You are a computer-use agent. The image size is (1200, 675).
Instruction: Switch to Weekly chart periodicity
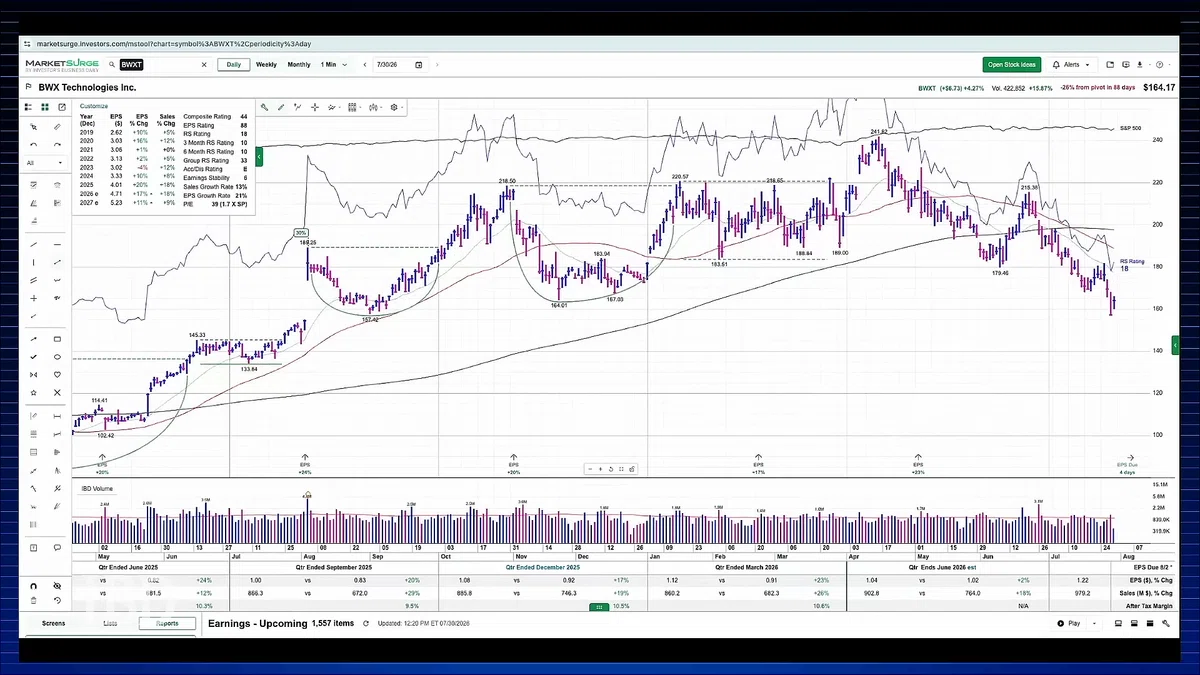(x=266, y=64)
